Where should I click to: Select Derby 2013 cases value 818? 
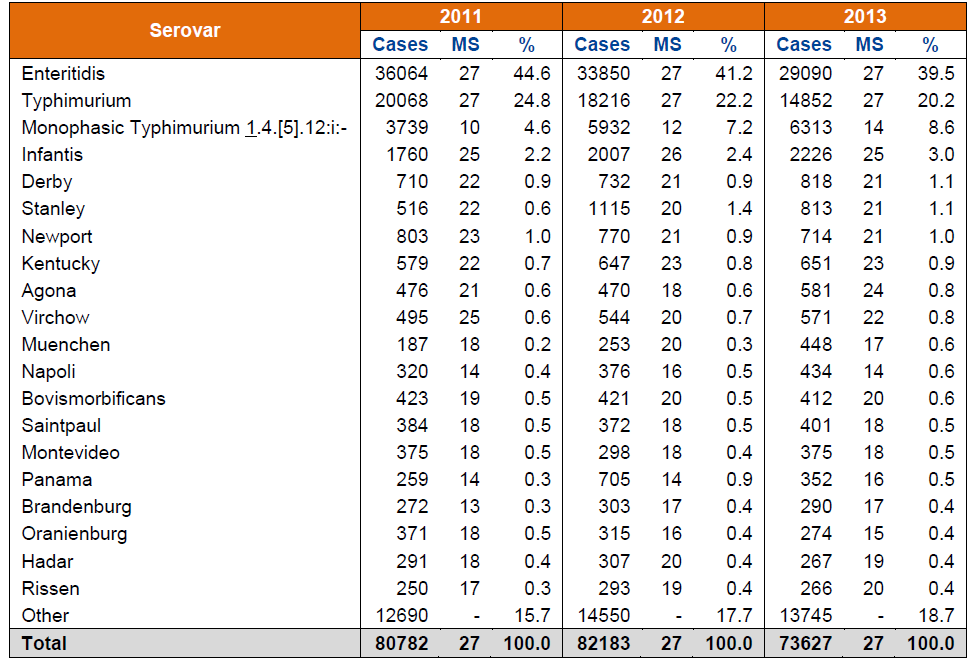click(x=816, y=182)
